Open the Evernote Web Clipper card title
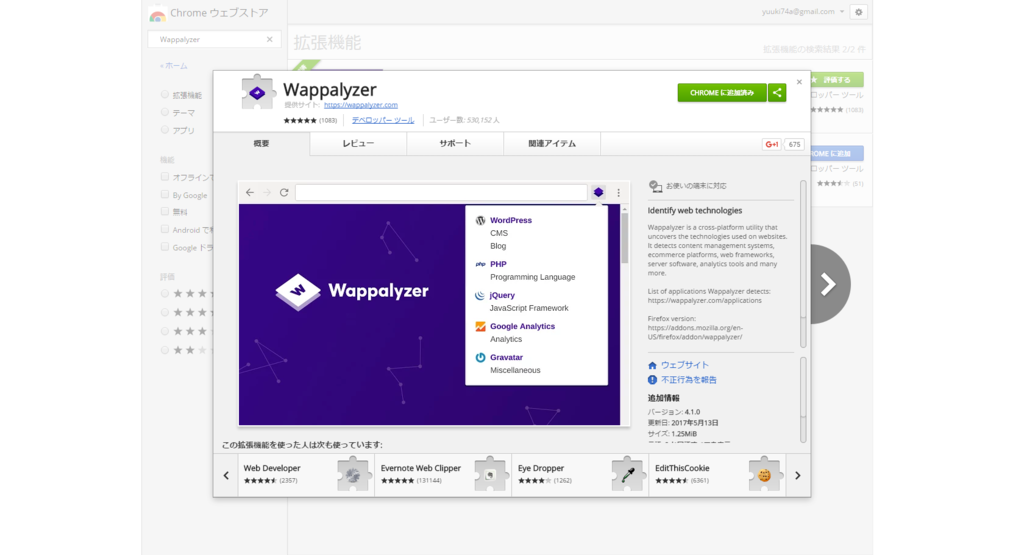The width and height of the screenshot is (1024, 555). (421, 468)
